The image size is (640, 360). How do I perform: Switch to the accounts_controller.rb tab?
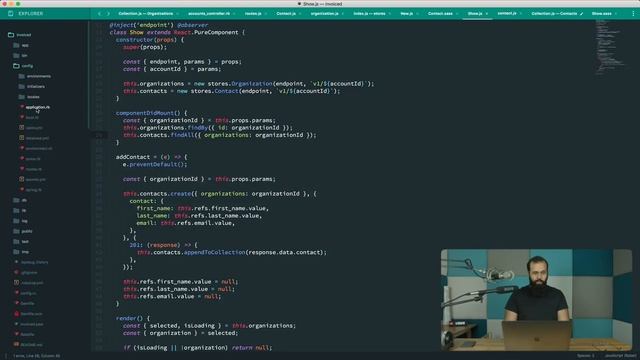click(x=209, y=13)
